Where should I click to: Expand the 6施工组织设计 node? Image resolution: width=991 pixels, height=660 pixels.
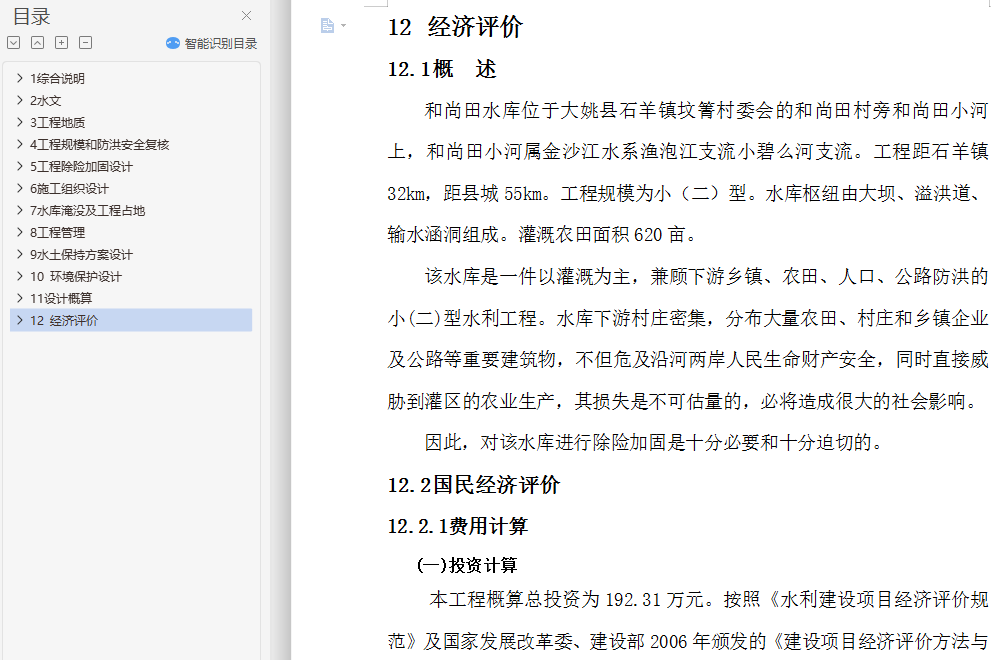(20, 188)
